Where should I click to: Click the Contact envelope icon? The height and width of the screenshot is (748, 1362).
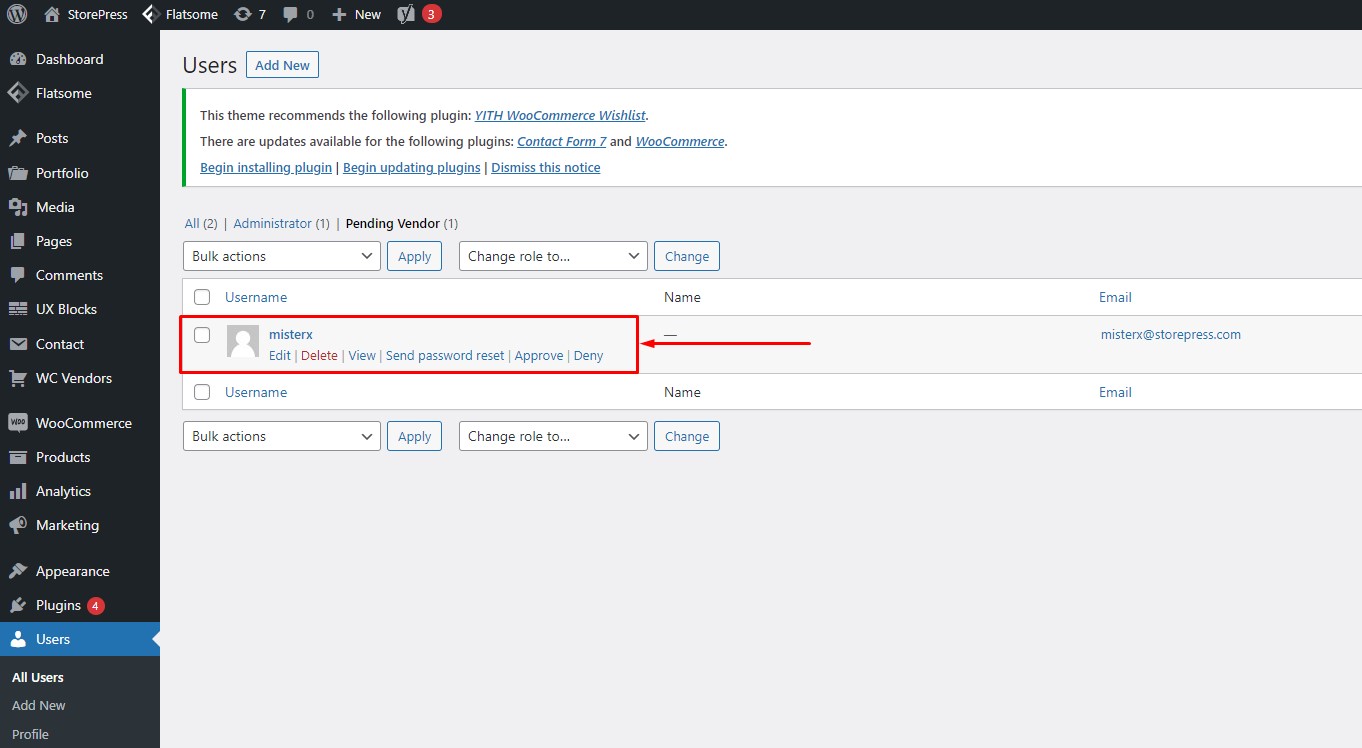(x=18, y=344)
